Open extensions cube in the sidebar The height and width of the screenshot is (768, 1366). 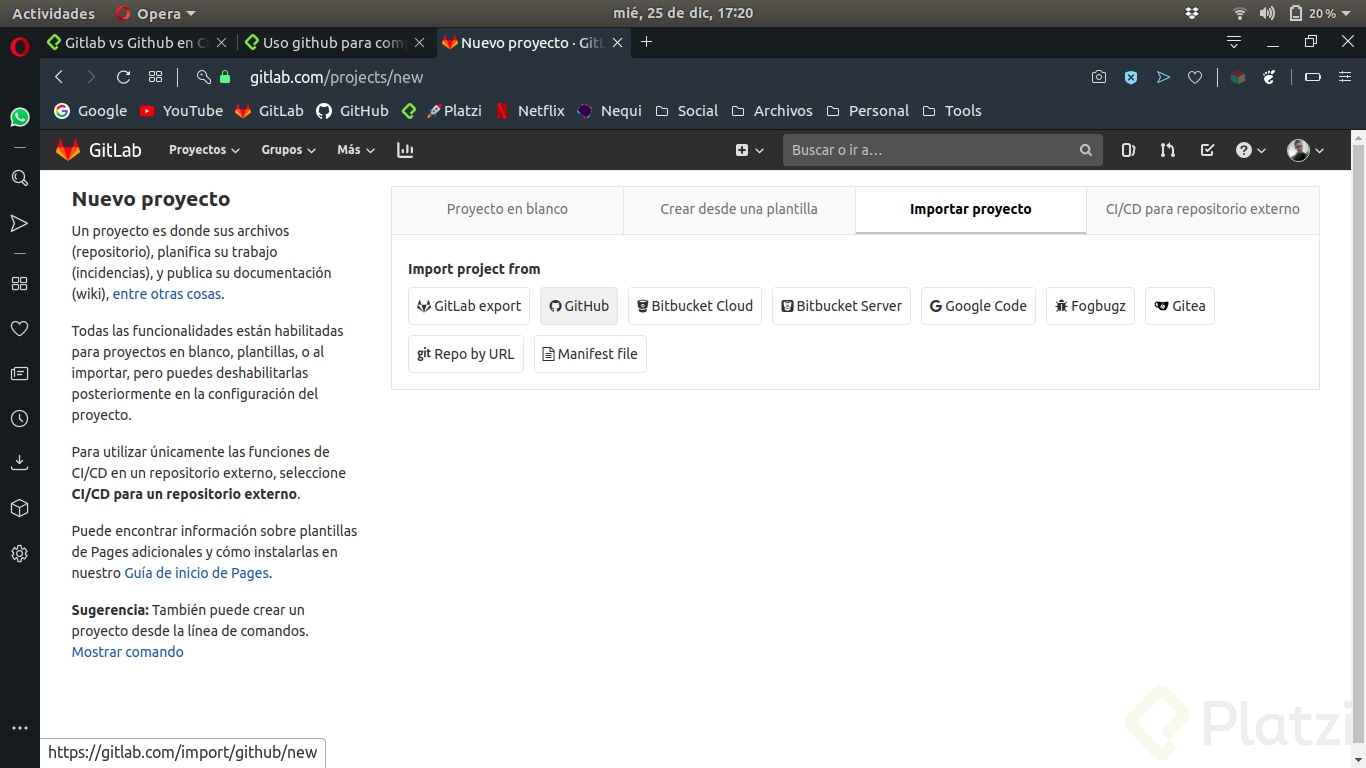(x=19, y=508)
